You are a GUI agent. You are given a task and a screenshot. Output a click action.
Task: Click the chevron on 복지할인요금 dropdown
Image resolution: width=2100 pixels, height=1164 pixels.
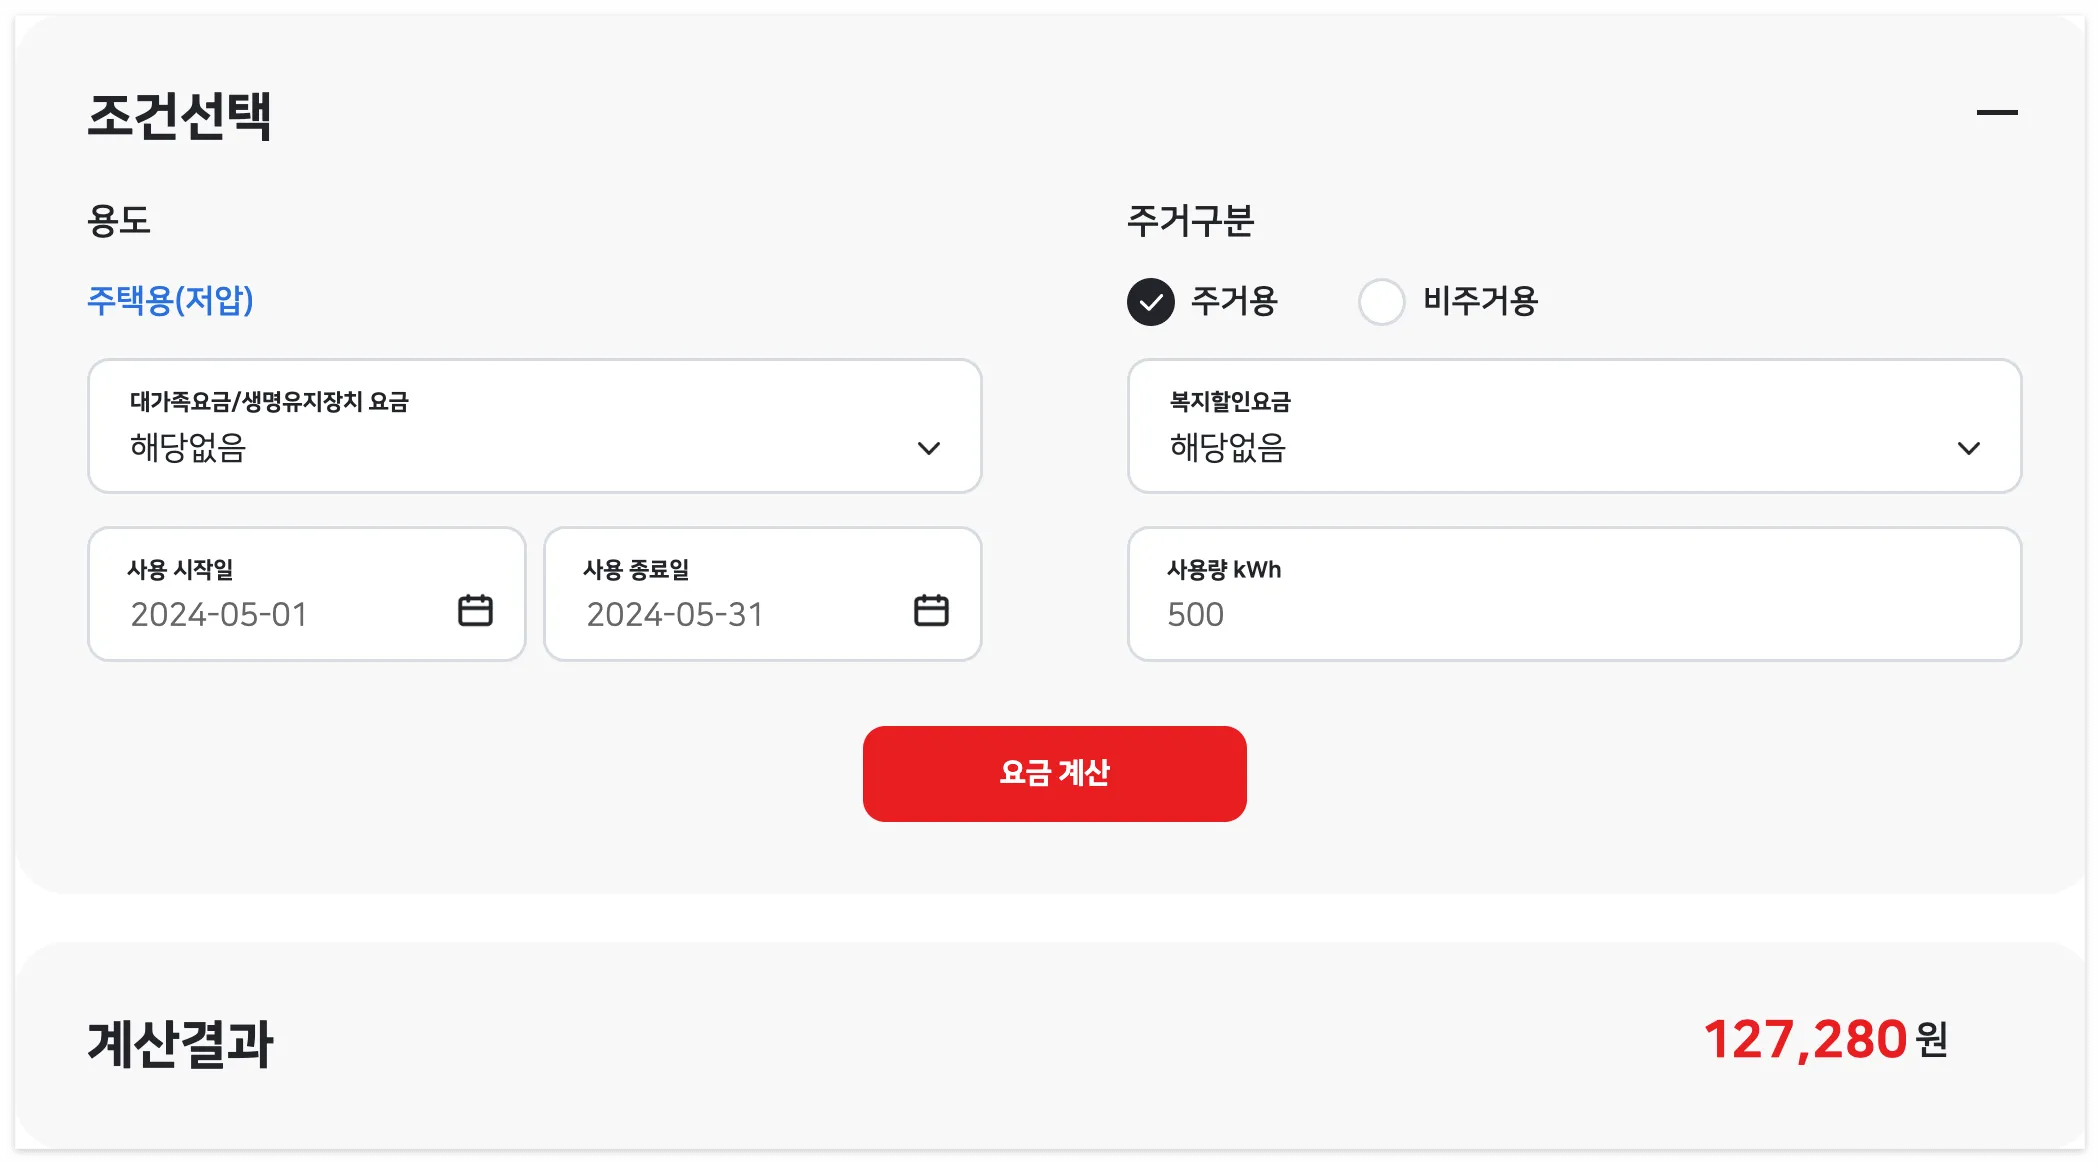(x=1969, y=449)
